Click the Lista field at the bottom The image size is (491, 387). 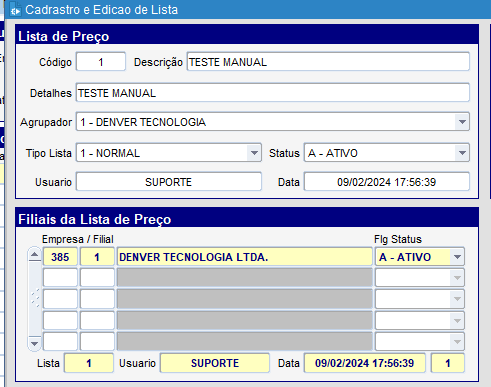click(x=89, y=363)
